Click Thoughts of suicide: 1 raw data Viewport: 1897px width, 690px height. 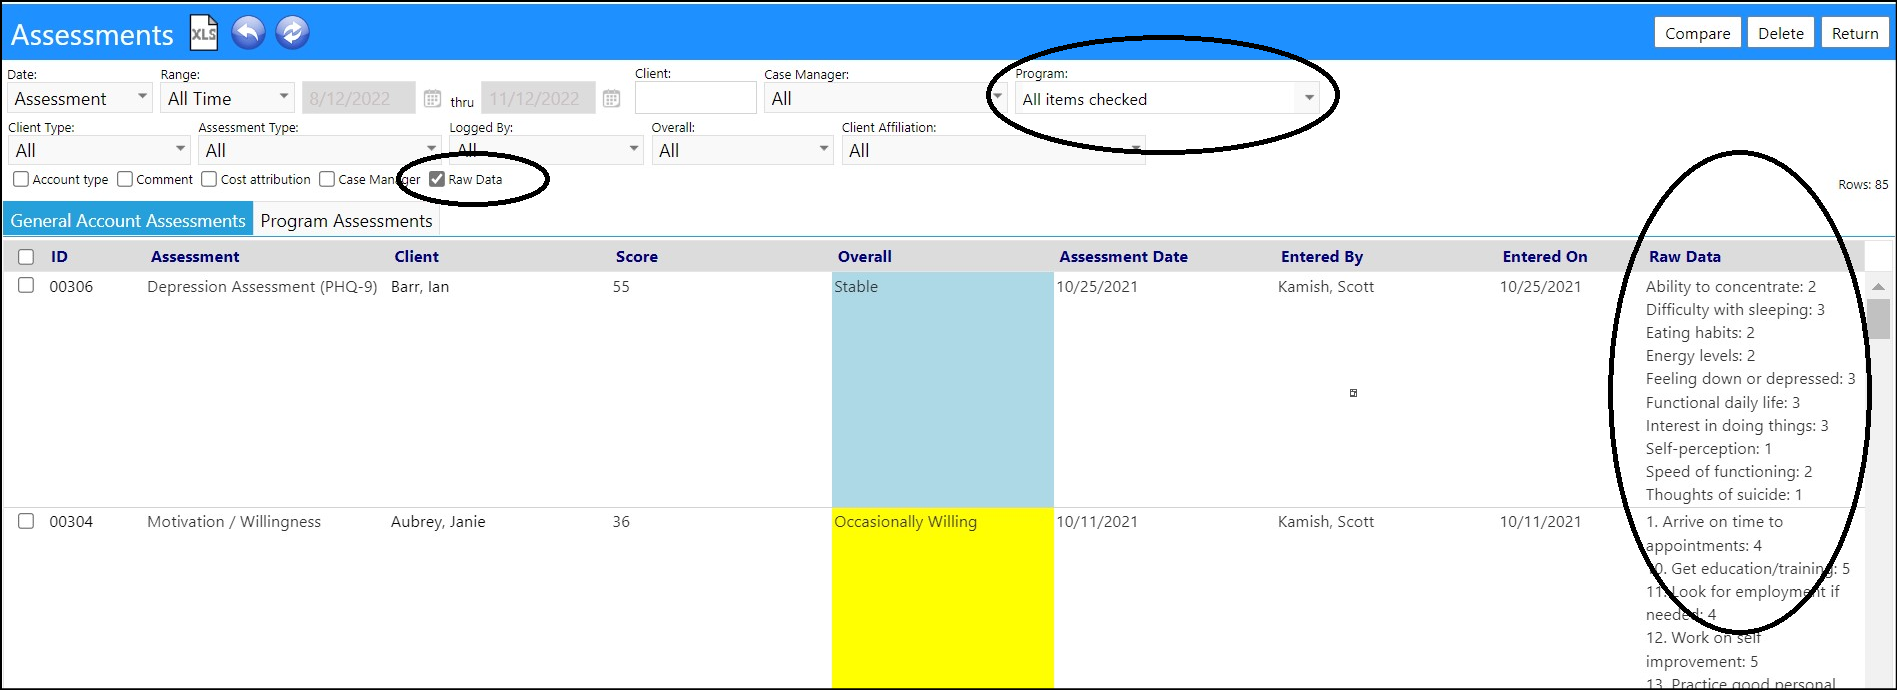tap(1724, 495)
